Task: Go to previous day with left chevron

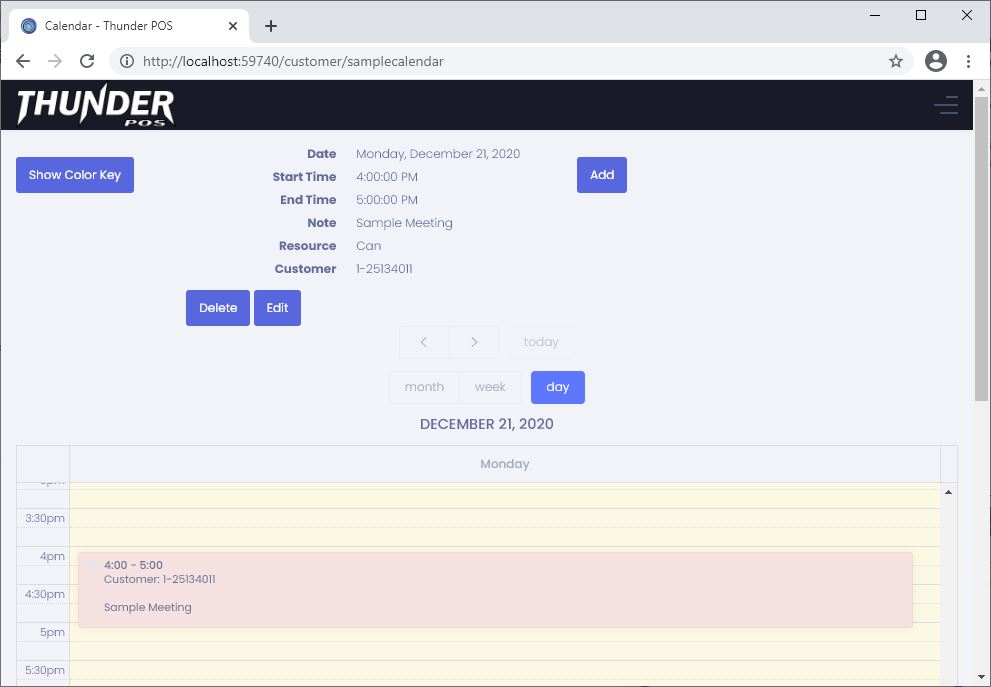Action: 424,342
